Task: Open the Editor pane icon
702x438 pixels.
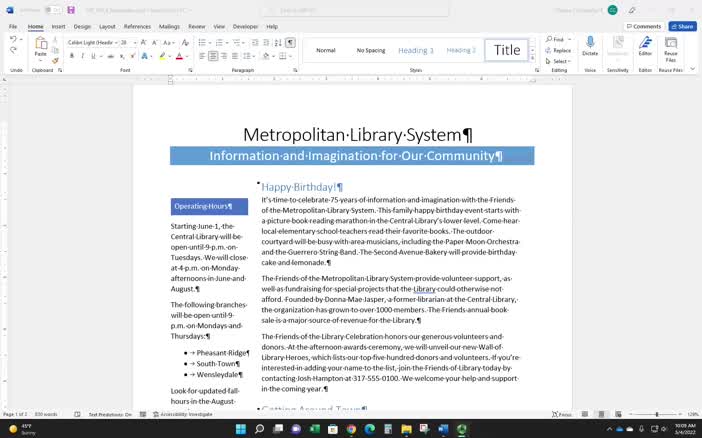Action: (x=645, y=45)
